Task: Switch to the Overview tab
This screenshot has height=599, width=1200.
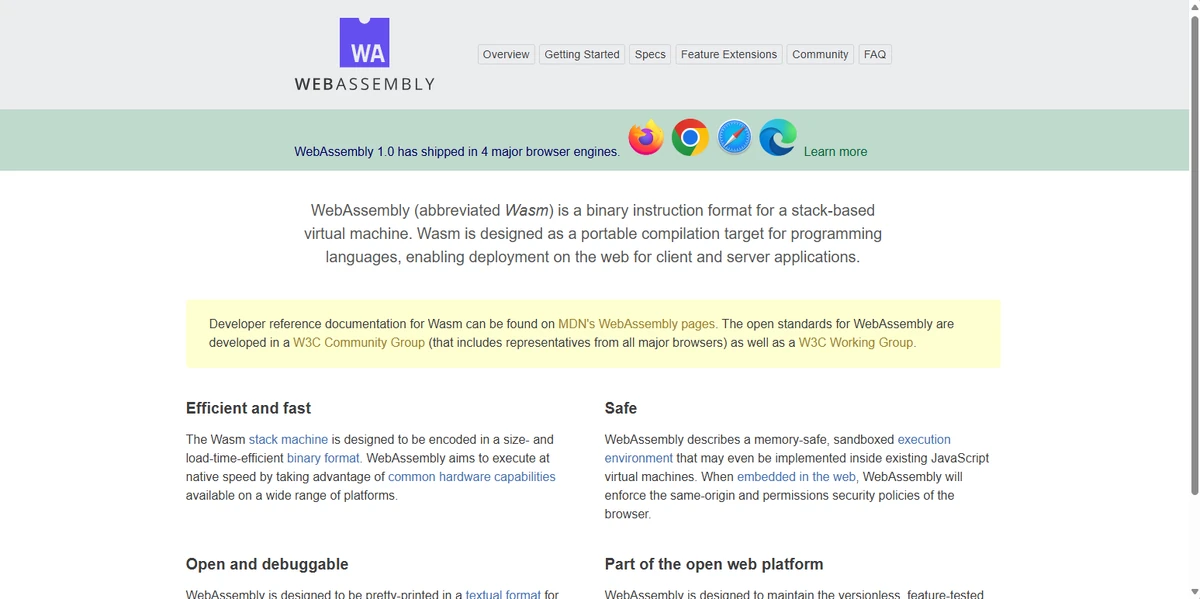Action: 505,54
